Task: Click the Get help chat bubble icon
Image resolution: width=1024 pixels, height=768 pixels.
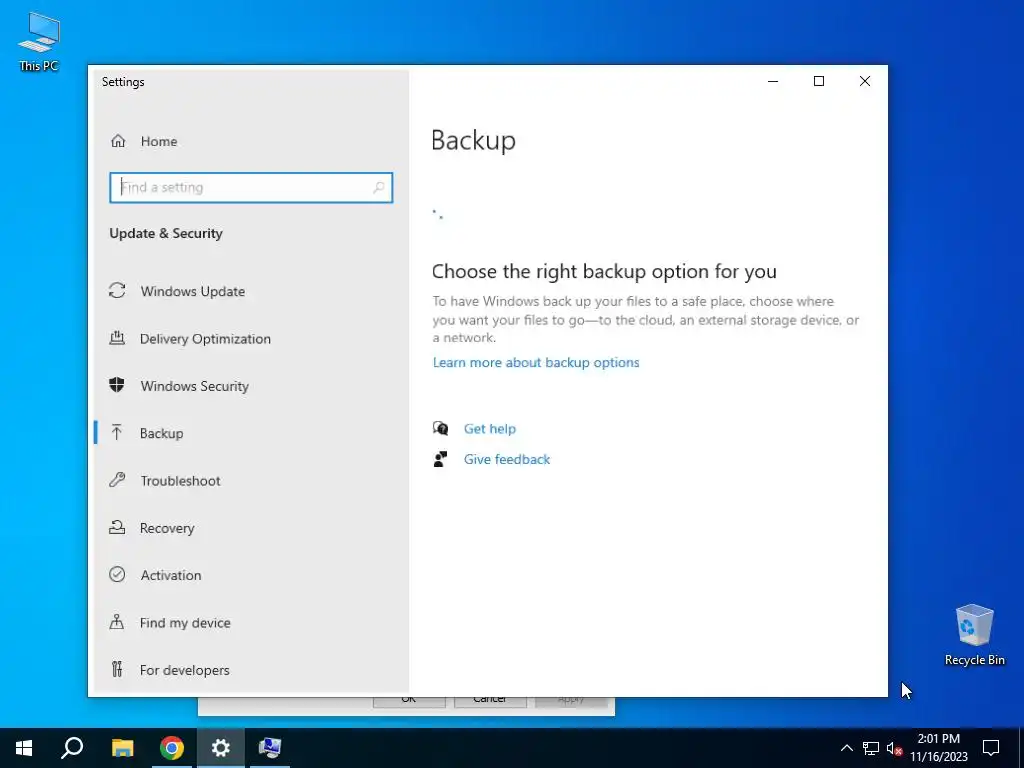Action: (441, 428)
